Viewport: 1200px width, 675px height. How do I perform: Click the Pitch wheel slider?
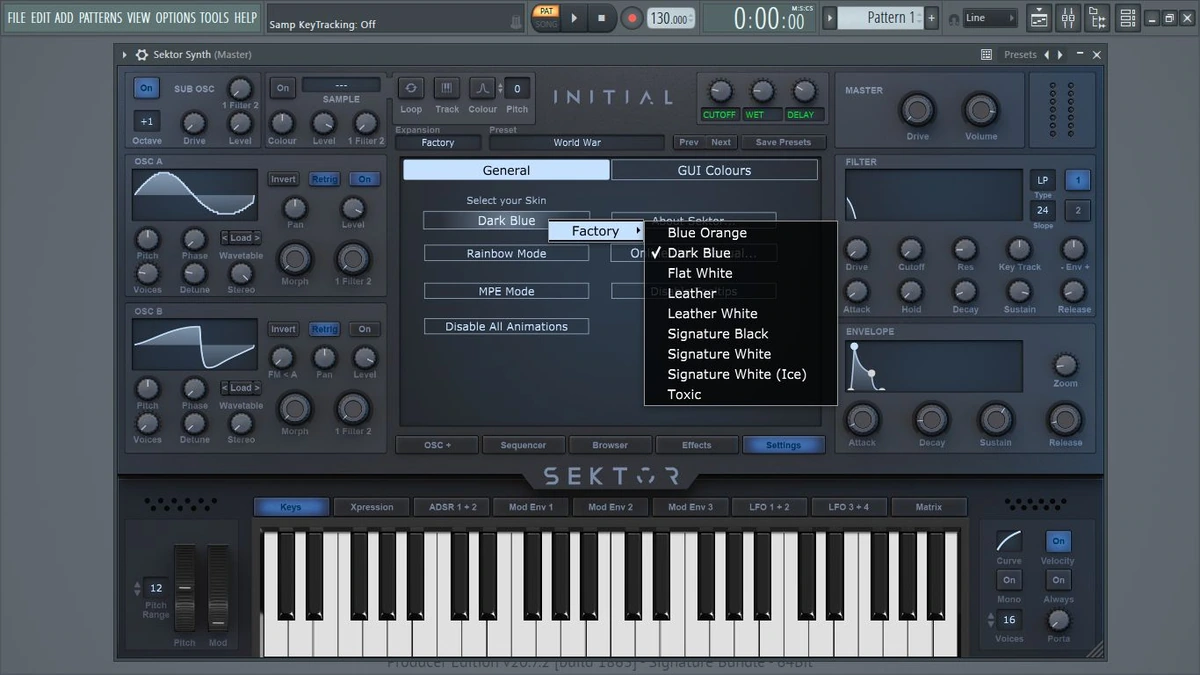click(185, 588)
